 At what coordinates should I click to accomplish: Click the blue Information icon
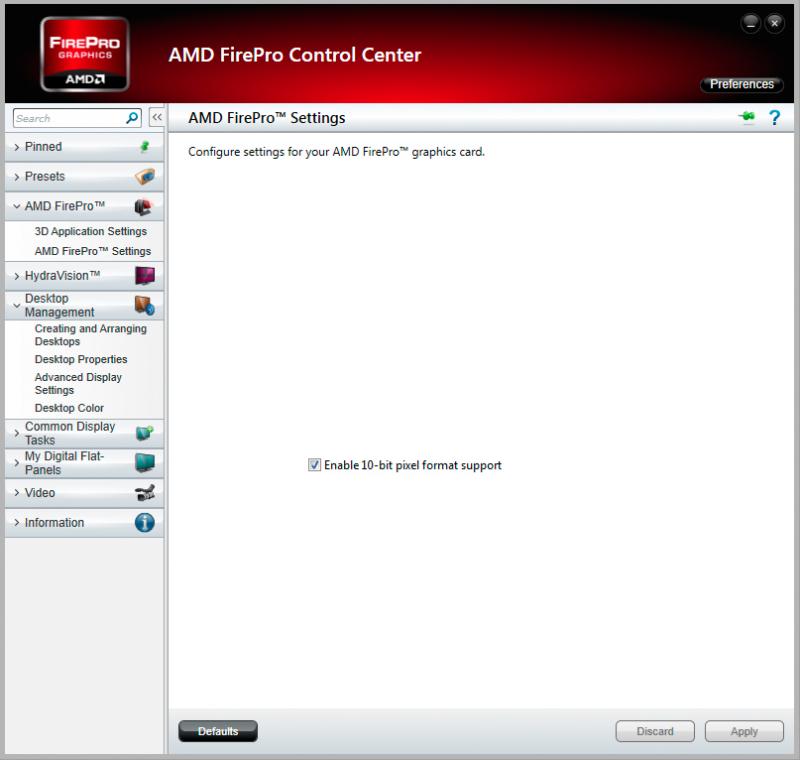point(145,523)
